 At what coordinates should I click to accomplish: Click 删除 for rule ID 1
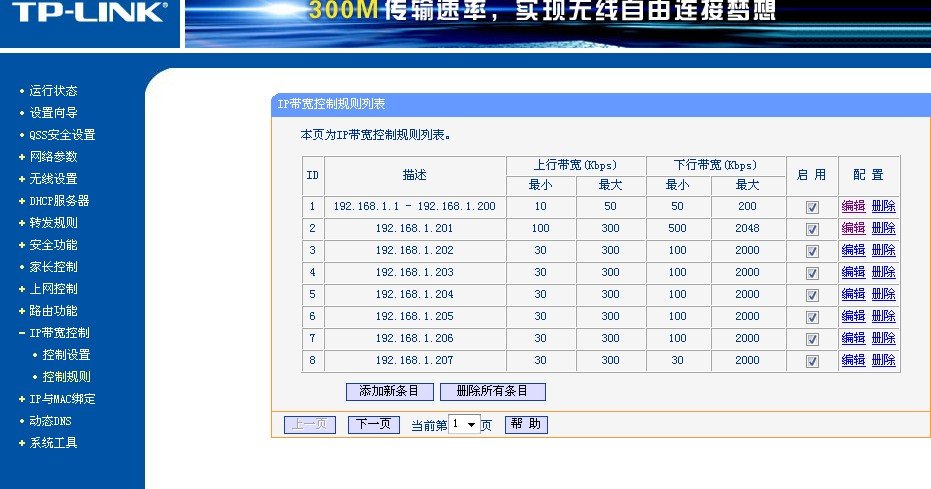[884, 206]
